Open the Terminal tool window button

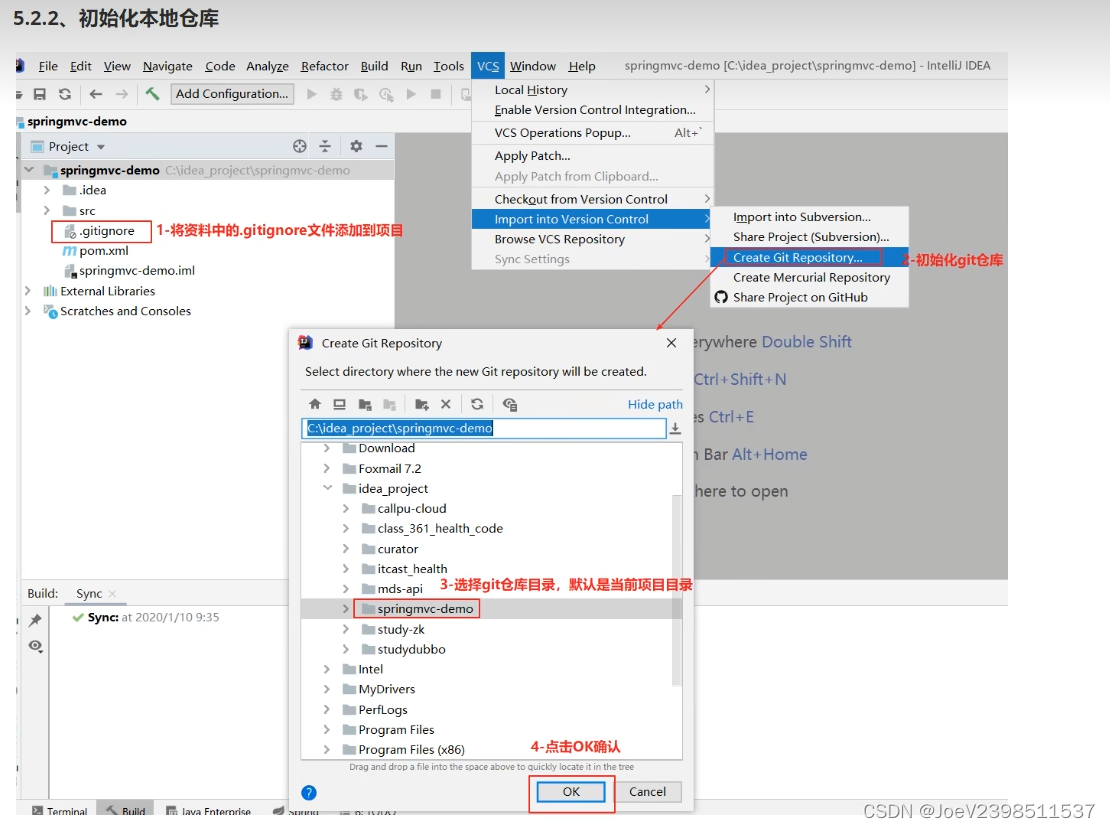click(60, 811)
